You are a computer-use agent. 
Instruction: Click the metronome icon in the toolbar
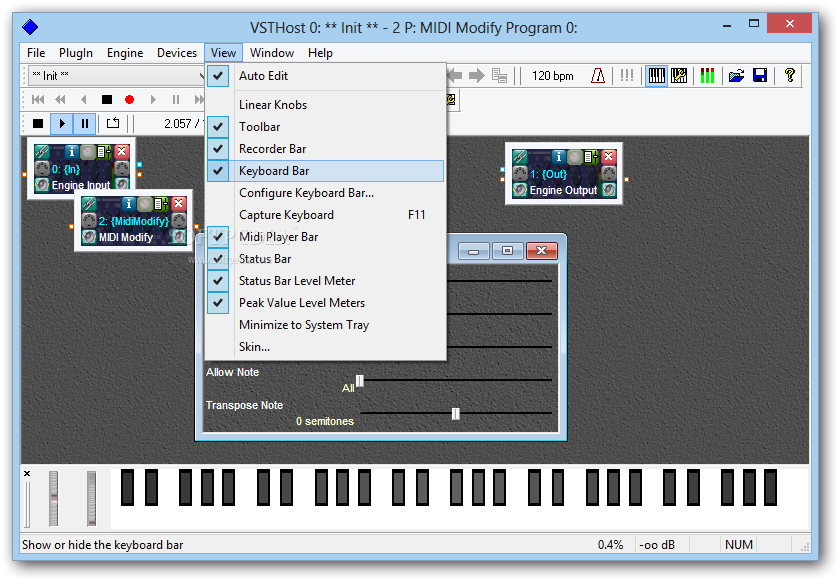598,75
